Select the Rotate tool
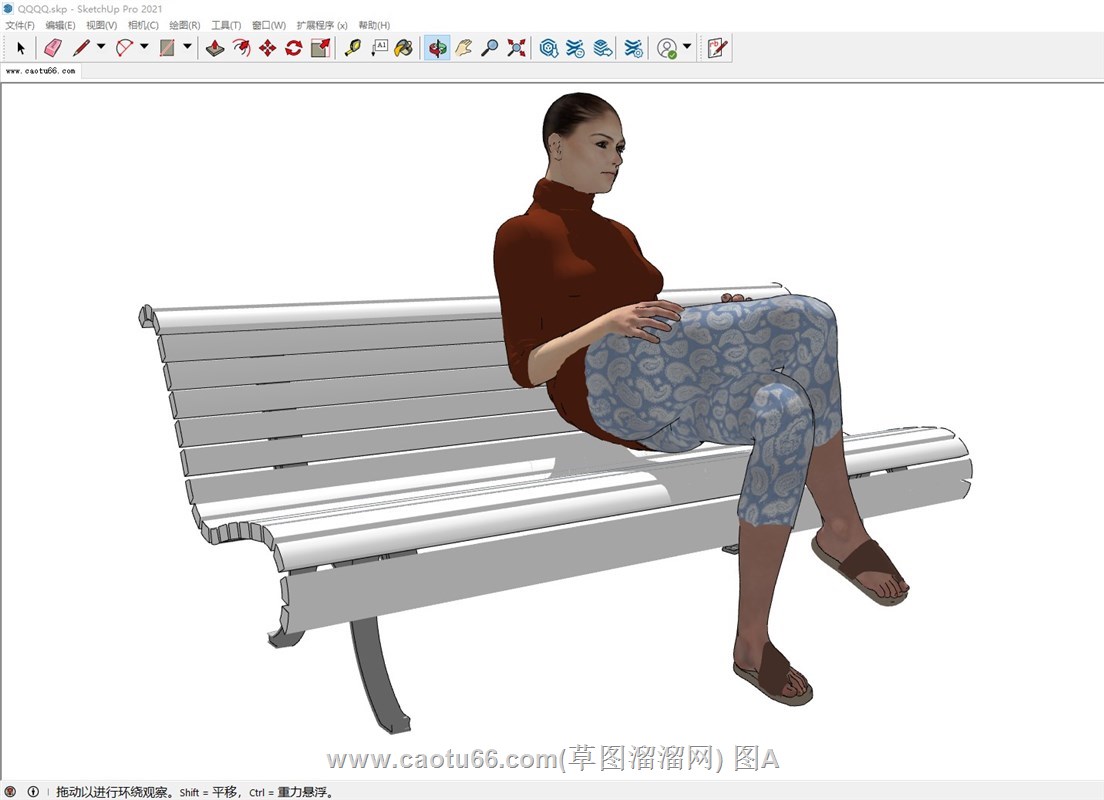The image size is (1104, 800). (293, 48)
